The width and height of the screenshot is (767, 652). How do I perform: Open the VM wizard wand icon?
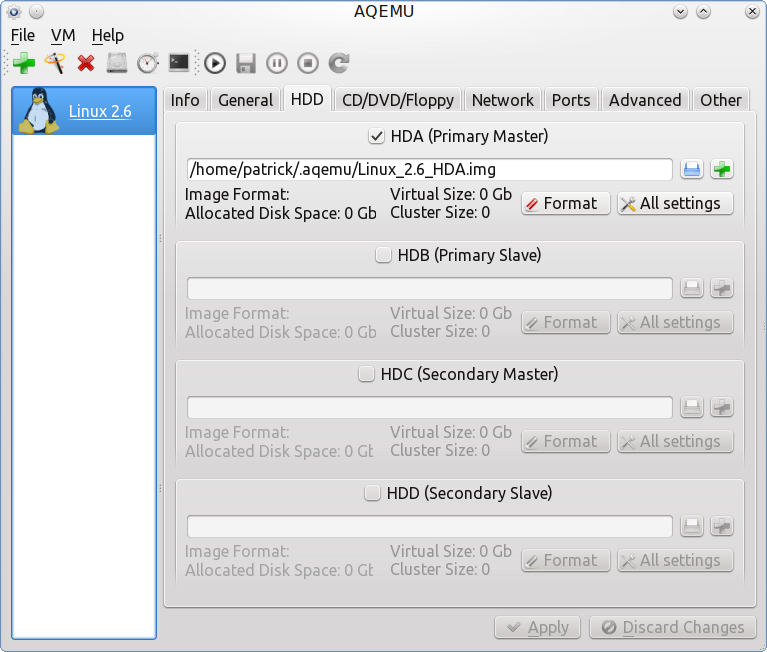(55, 63)
